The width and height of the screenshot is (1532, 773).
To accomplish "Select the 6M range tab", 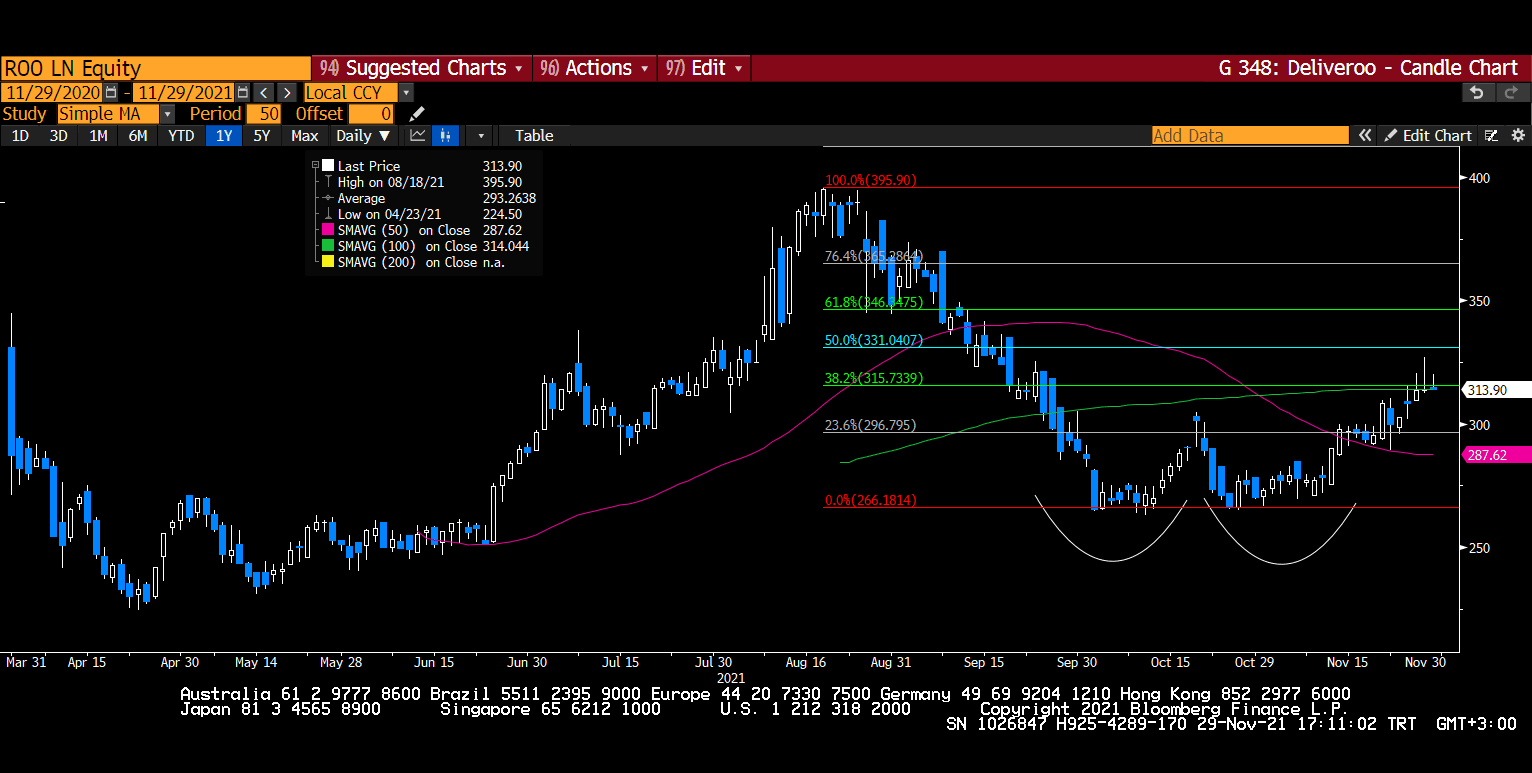I will (138, 136).
